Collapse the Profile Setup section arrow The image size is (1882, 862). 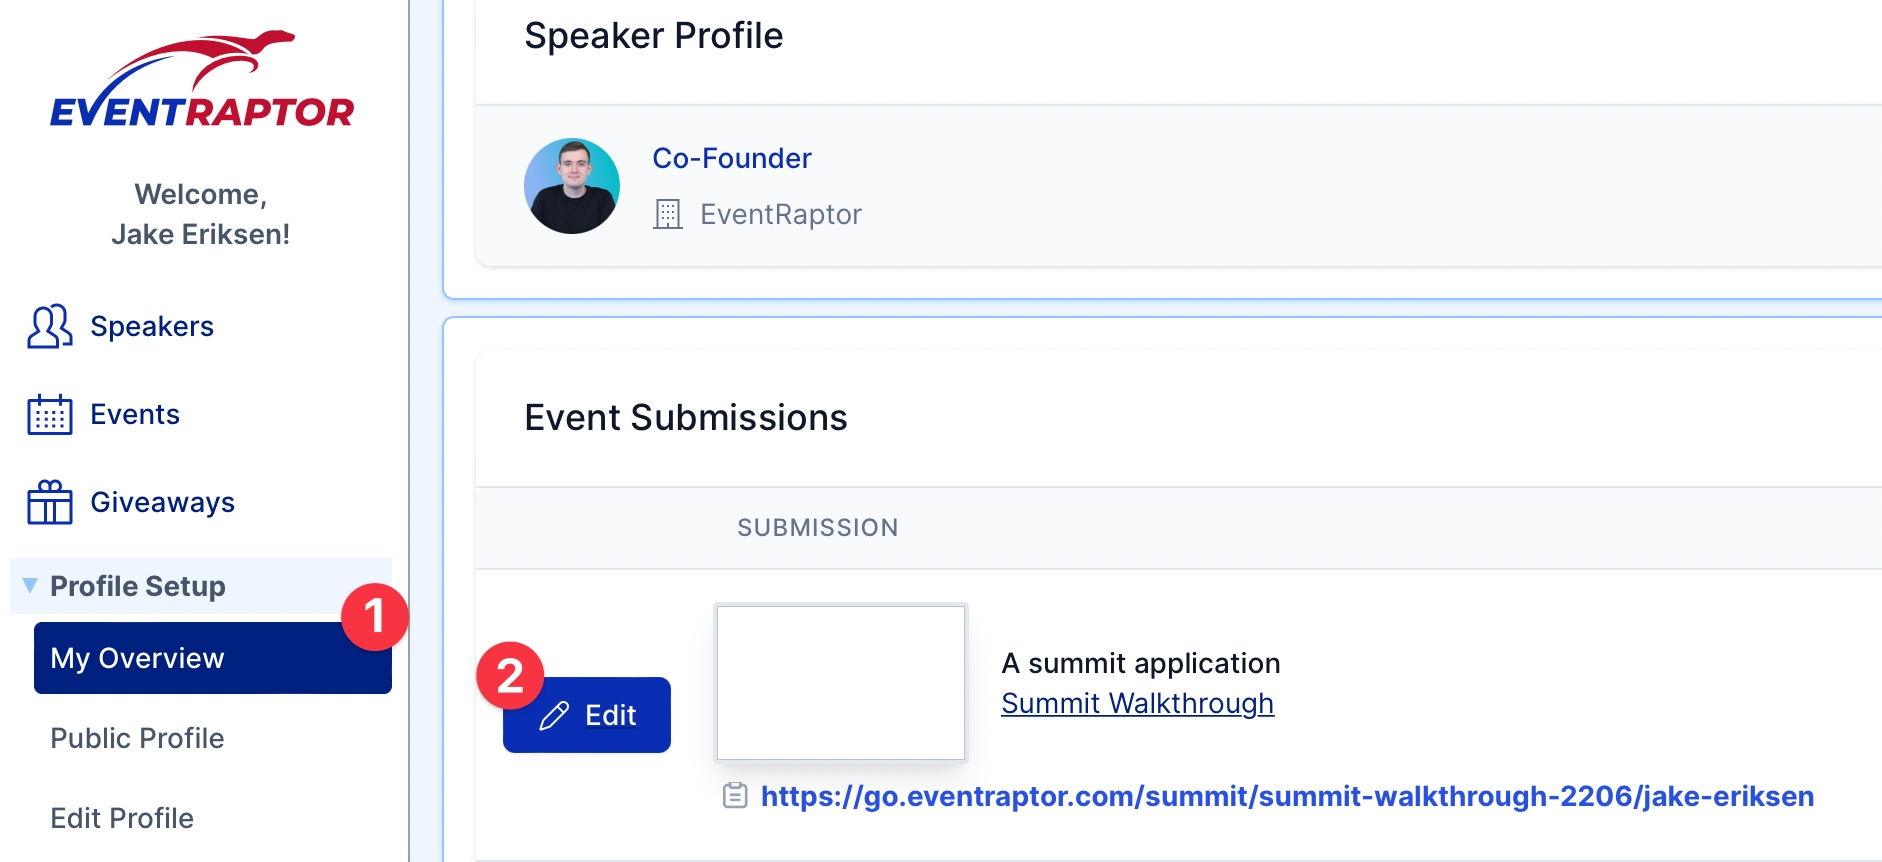tap(30, 585)
